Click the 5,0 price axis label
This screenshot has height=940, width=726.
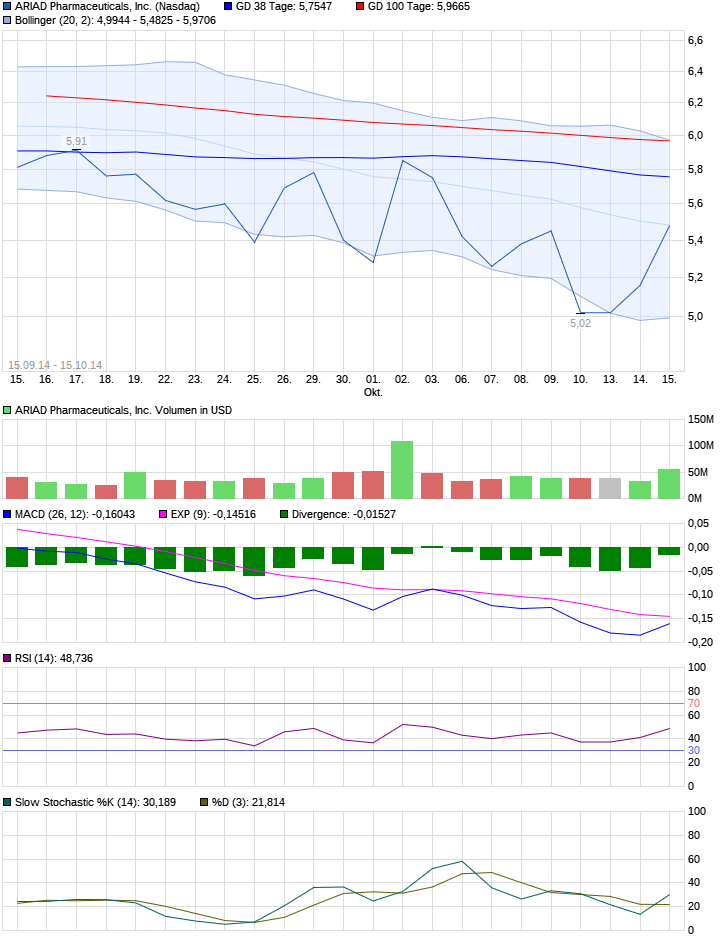(x=695, y=317)
